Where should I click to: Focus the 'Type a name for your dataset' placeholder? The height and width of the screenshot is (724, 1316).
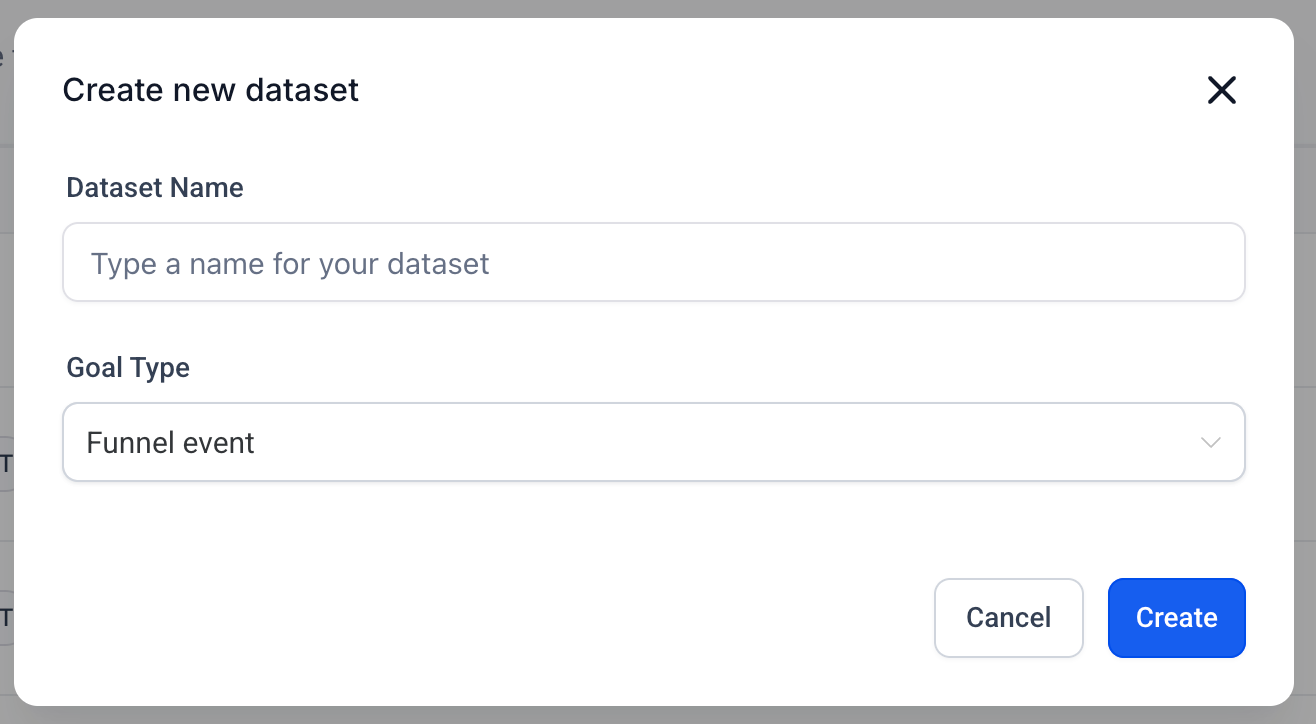[290, 264]
